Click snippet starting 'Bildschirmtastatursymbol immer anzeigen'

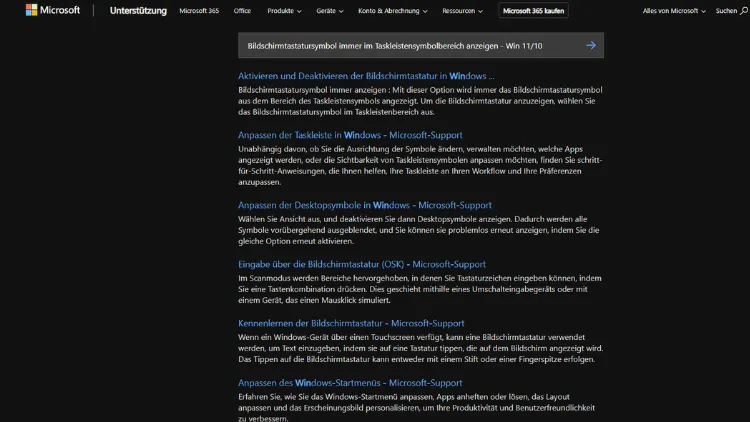[420, 101]
